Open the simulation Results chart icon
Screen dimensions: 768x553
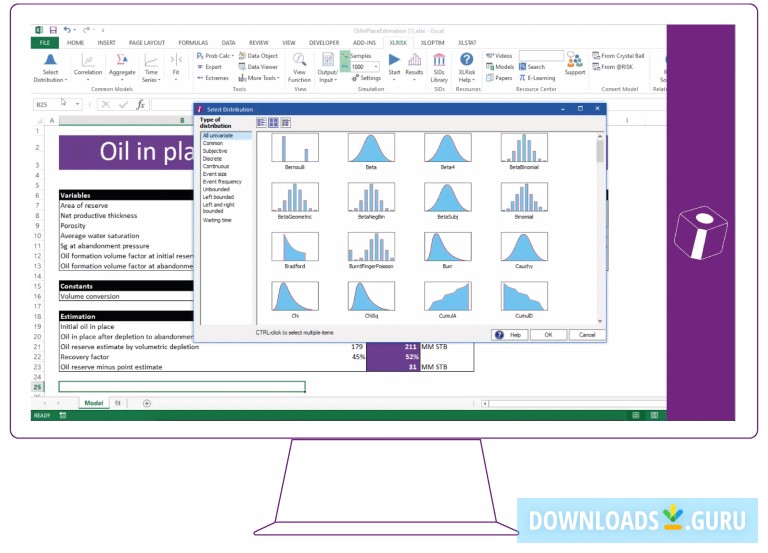(414, 60)
